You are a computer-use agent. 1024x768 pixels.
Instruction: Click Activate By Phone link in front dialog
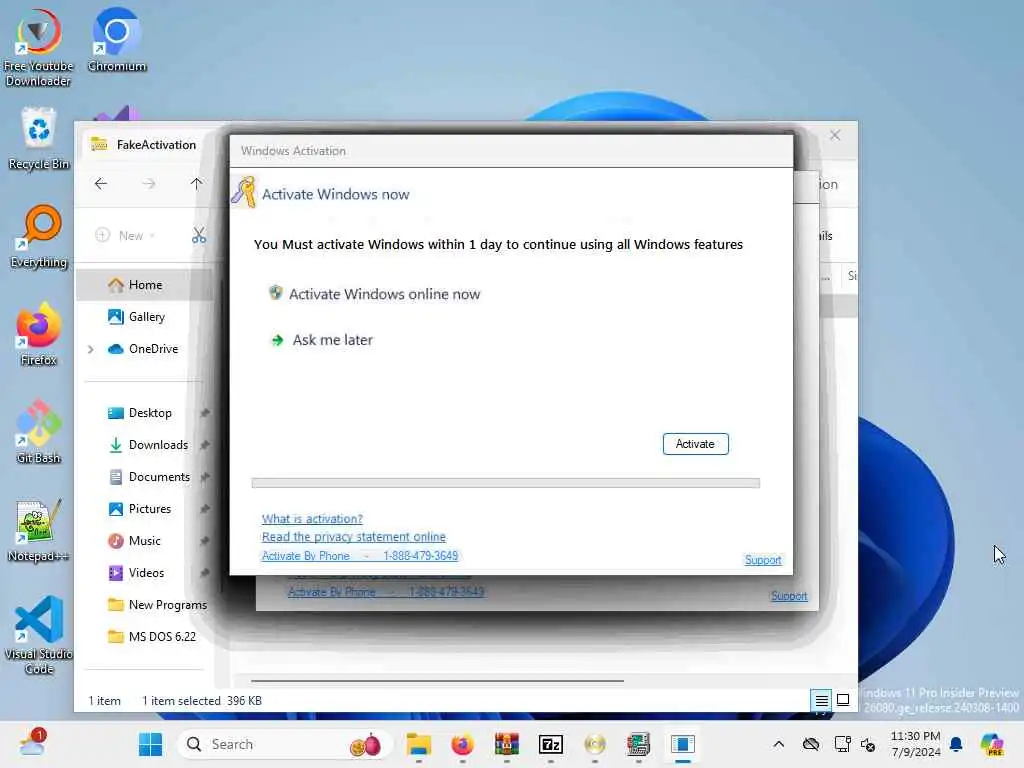click(x=360, y=556)
